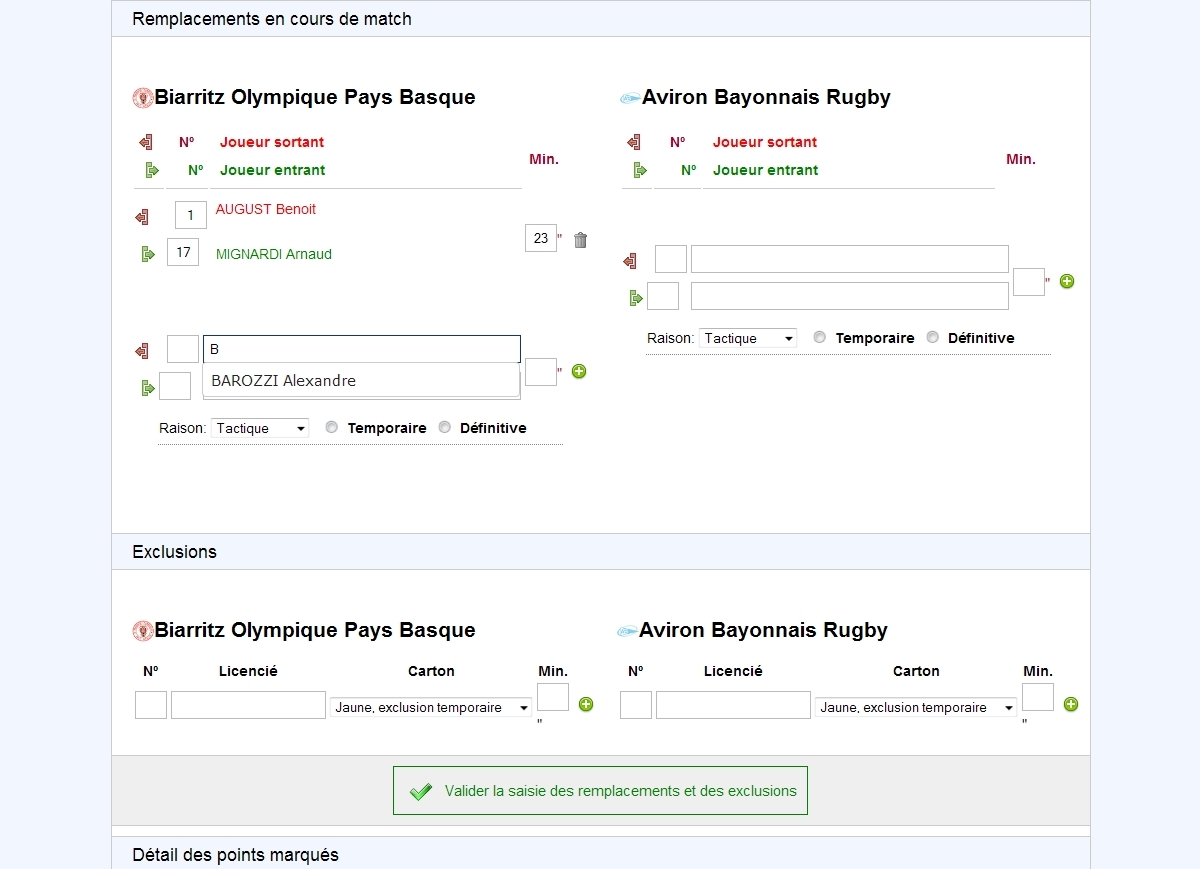Open Raison dropdown for Biarritz replacement
1200x869 pixels.
[x=260, y=428]
